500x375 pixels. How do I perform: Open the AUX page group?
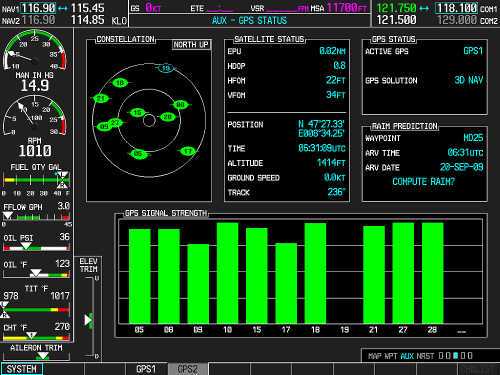pos(407,356)
